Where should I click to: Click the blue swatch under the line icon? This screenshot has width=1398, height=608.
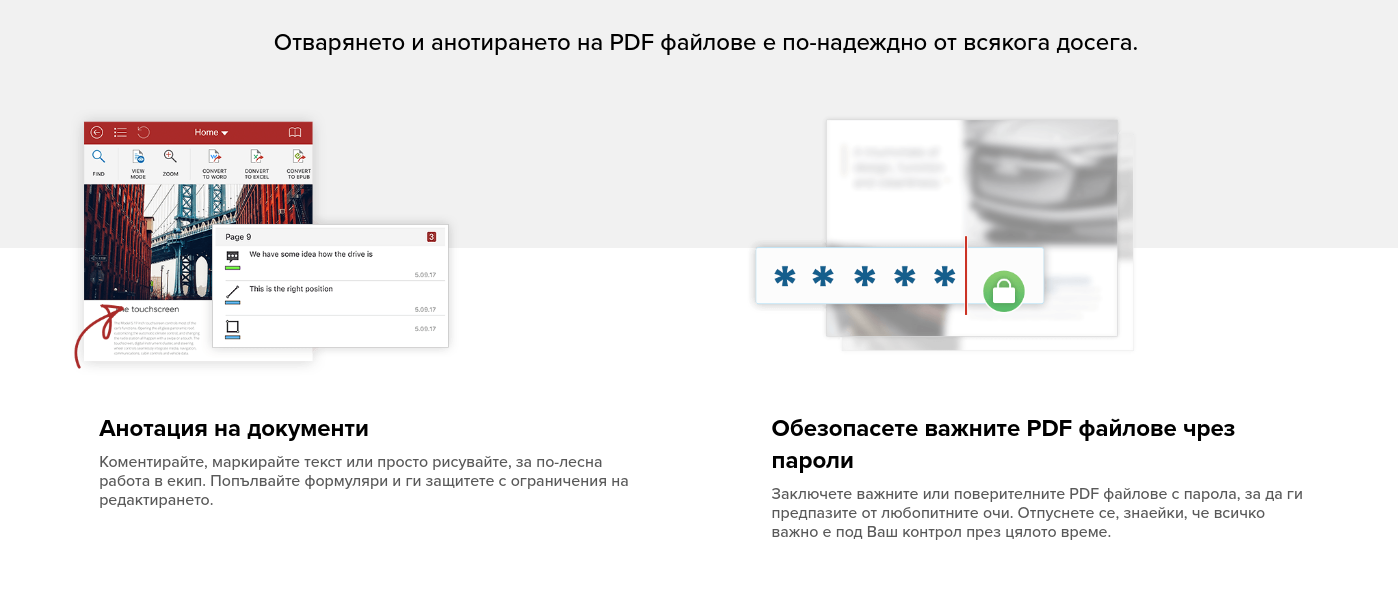pos(233,302)
